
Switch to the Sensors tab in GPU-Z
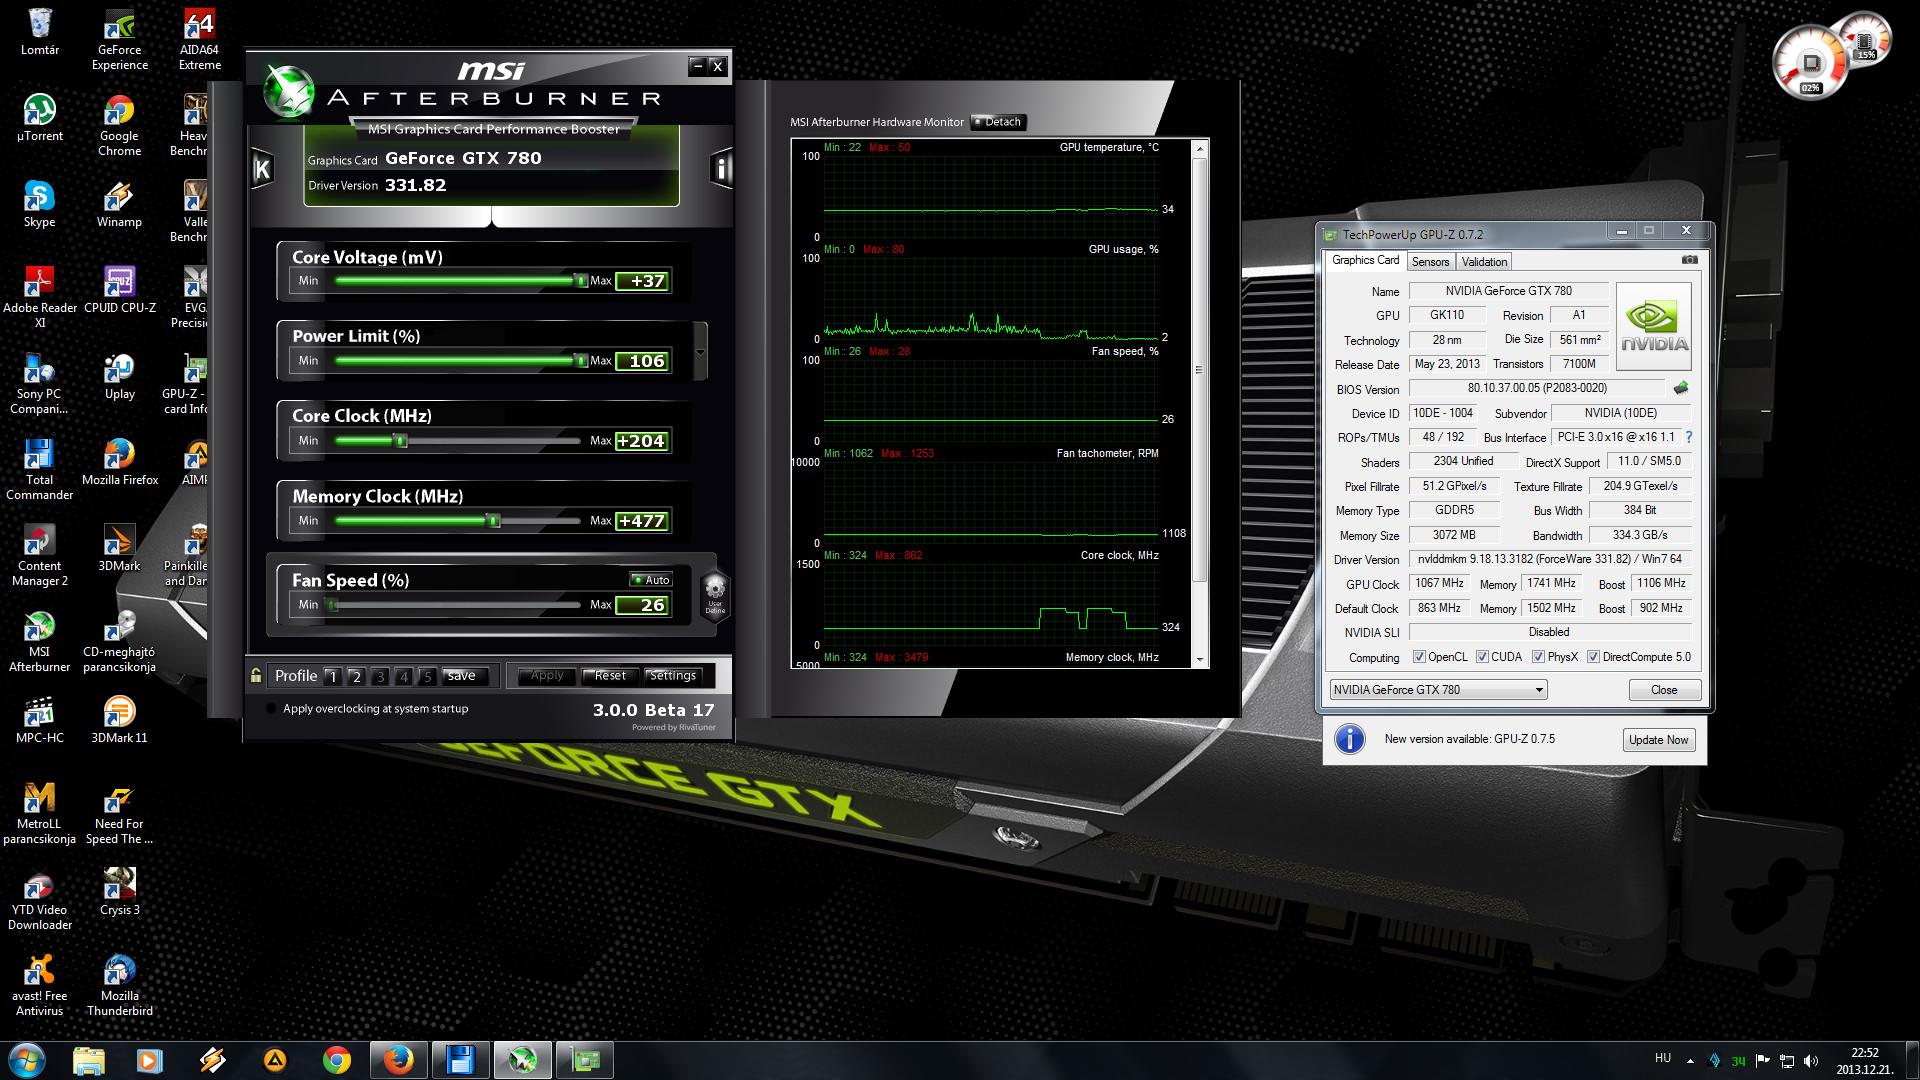click(x=1430, y=262)
